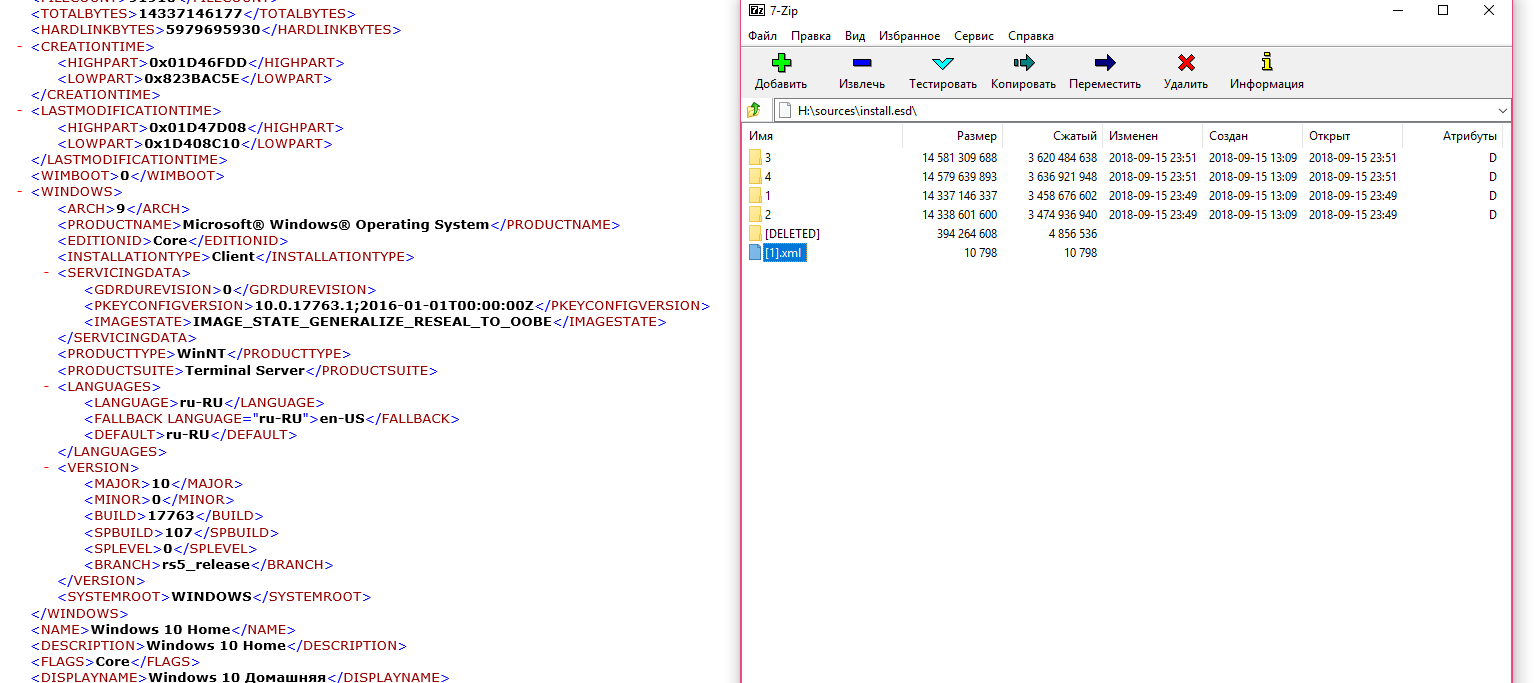
Task: Click the [DELETED] folder name
Action: (x=792, y=234)
